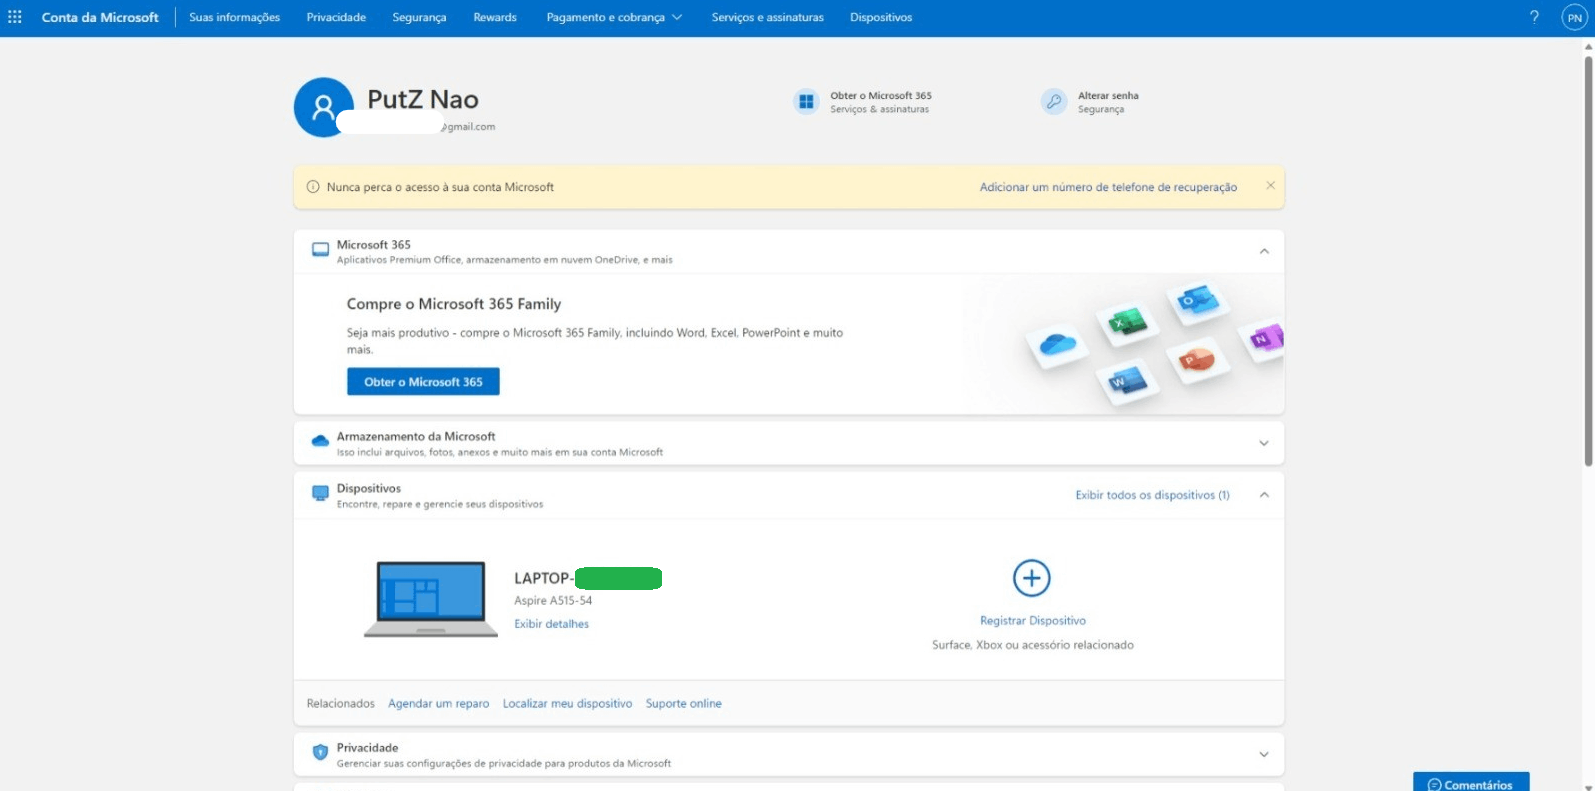The height and width of the screenshot is (791, 1595).
Task: Click Suporte online link
Action: (x=683, y=704)
